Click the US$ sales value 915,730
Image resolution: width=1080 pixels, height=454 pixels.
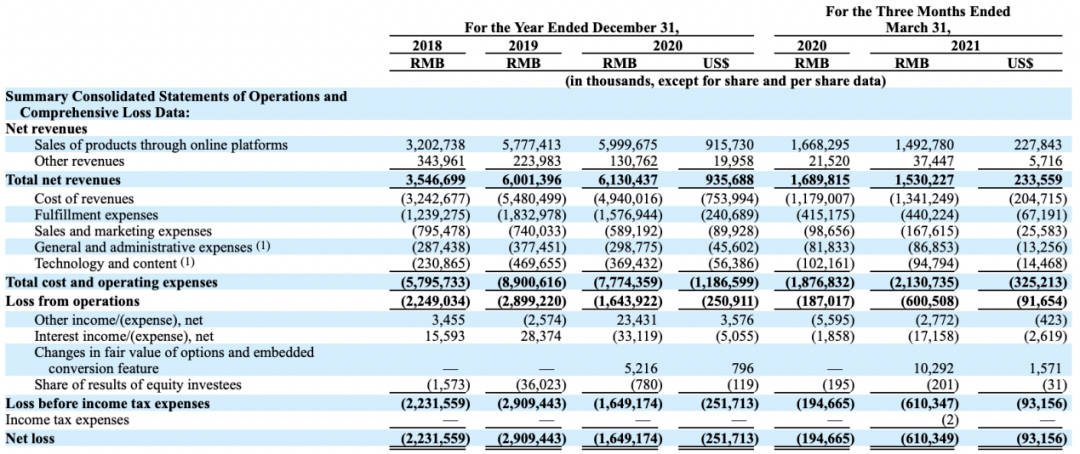click(731, 145)
